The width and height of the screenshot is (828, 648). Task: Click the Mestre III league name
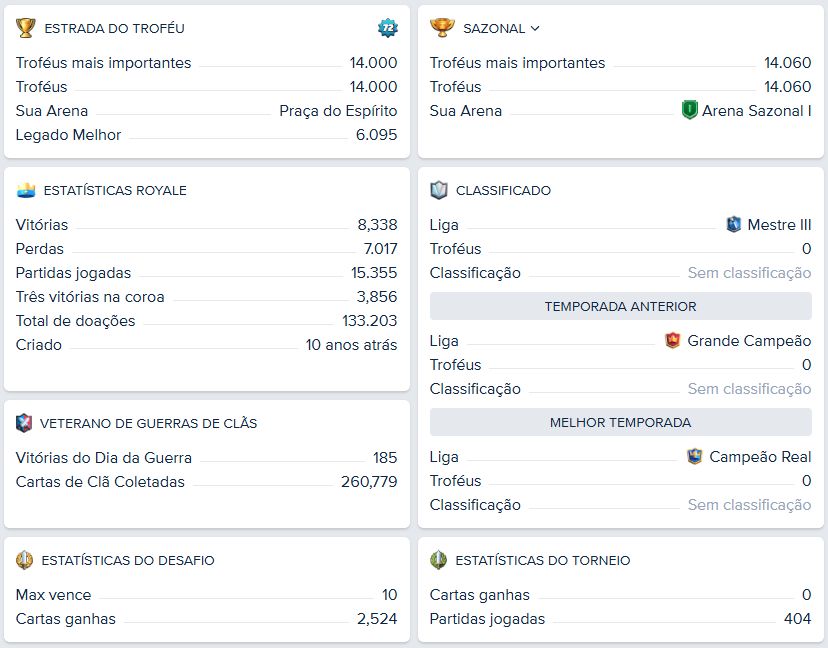(x=779, y=225)
